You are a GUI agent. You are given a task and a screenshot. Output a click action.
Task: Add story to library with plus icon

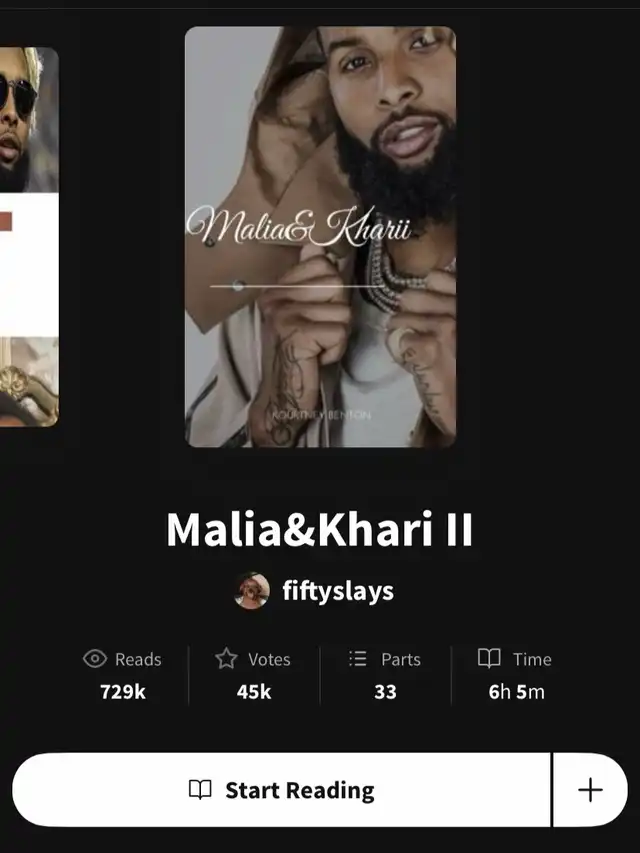[590, 790]
